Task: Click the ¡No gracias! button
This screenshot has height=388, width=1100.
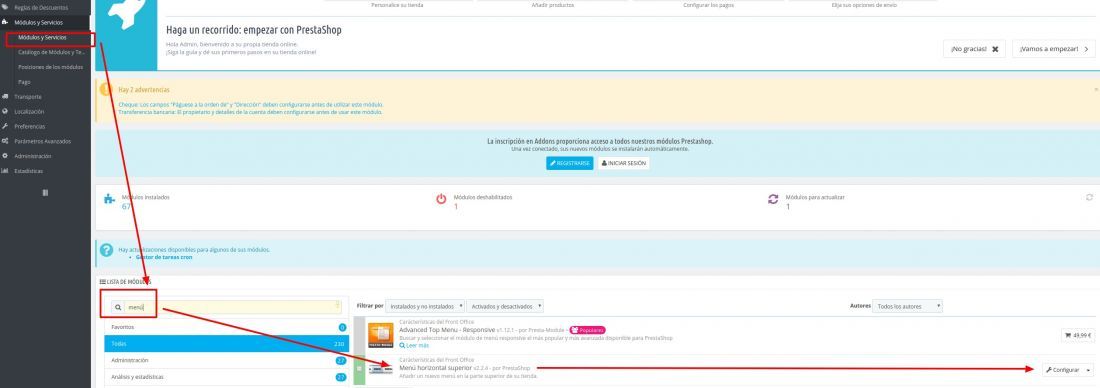Action: (x=974, y=49)
